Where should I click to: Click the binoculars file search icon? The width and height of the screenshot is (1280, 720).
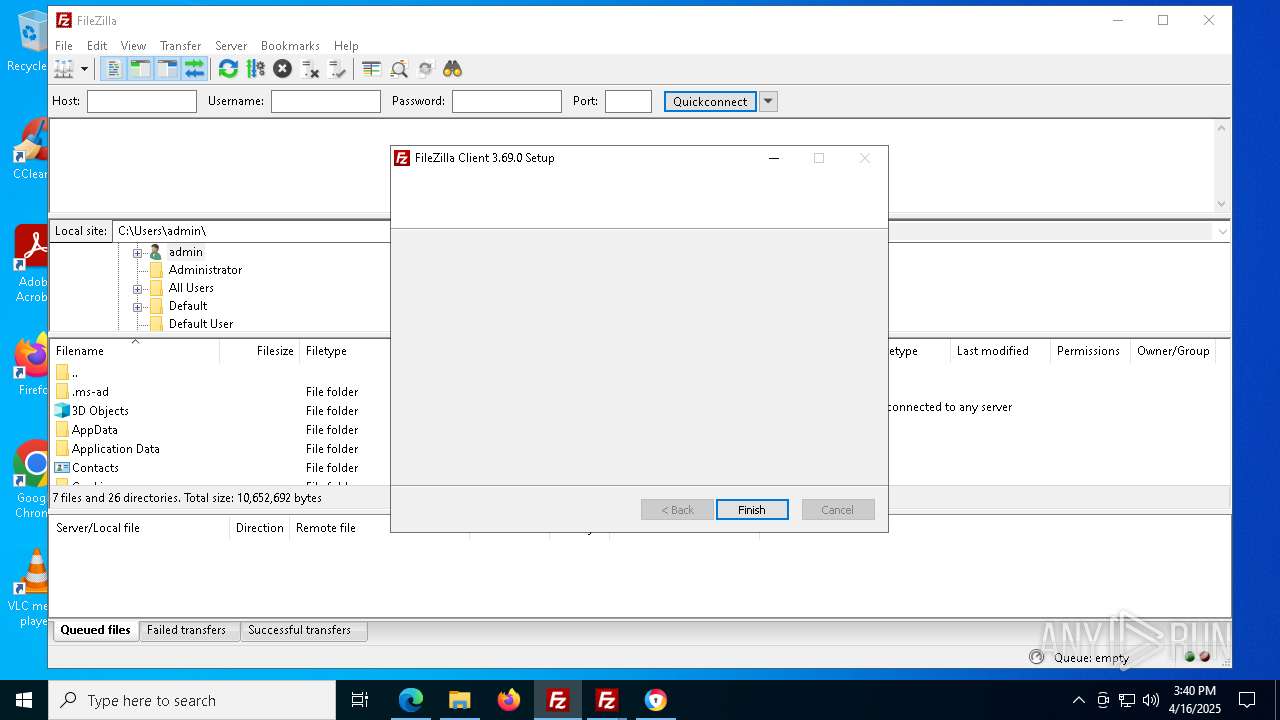pos(453,69)
